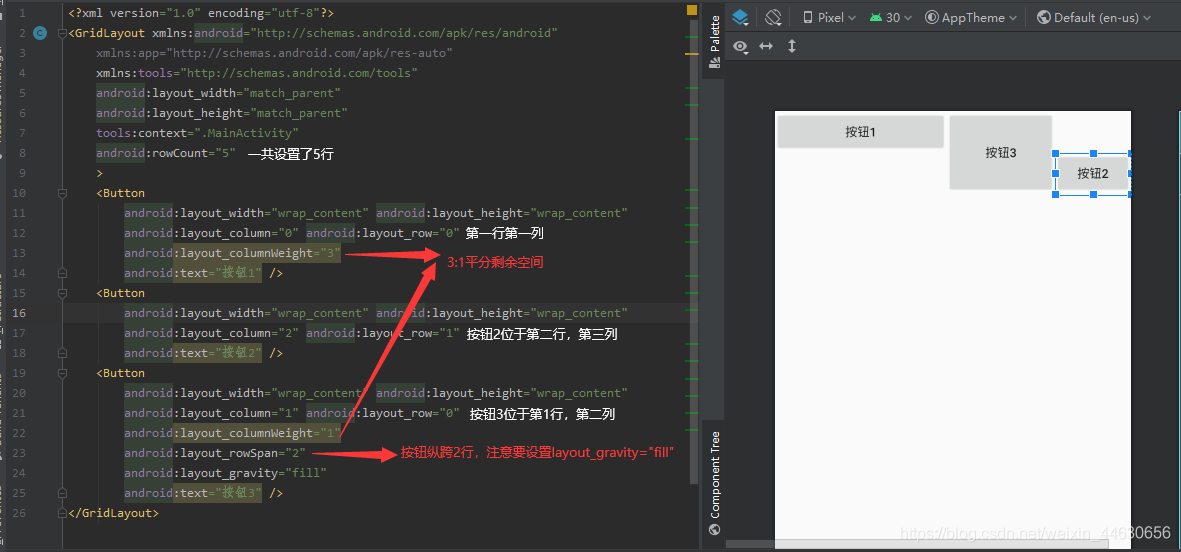Click the class gutter icon on line 2
Image resolution: width=1181 pixels, height=552 pixels.
pyautogui.click(x=40, y=33)
